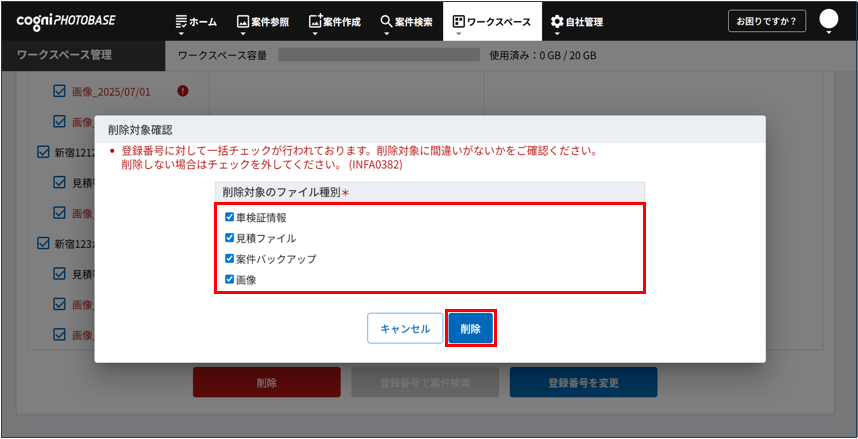Uncheck the 見積ファイル checkbox
This screenshot has height=439, width=858.
(x=230, y=238)
